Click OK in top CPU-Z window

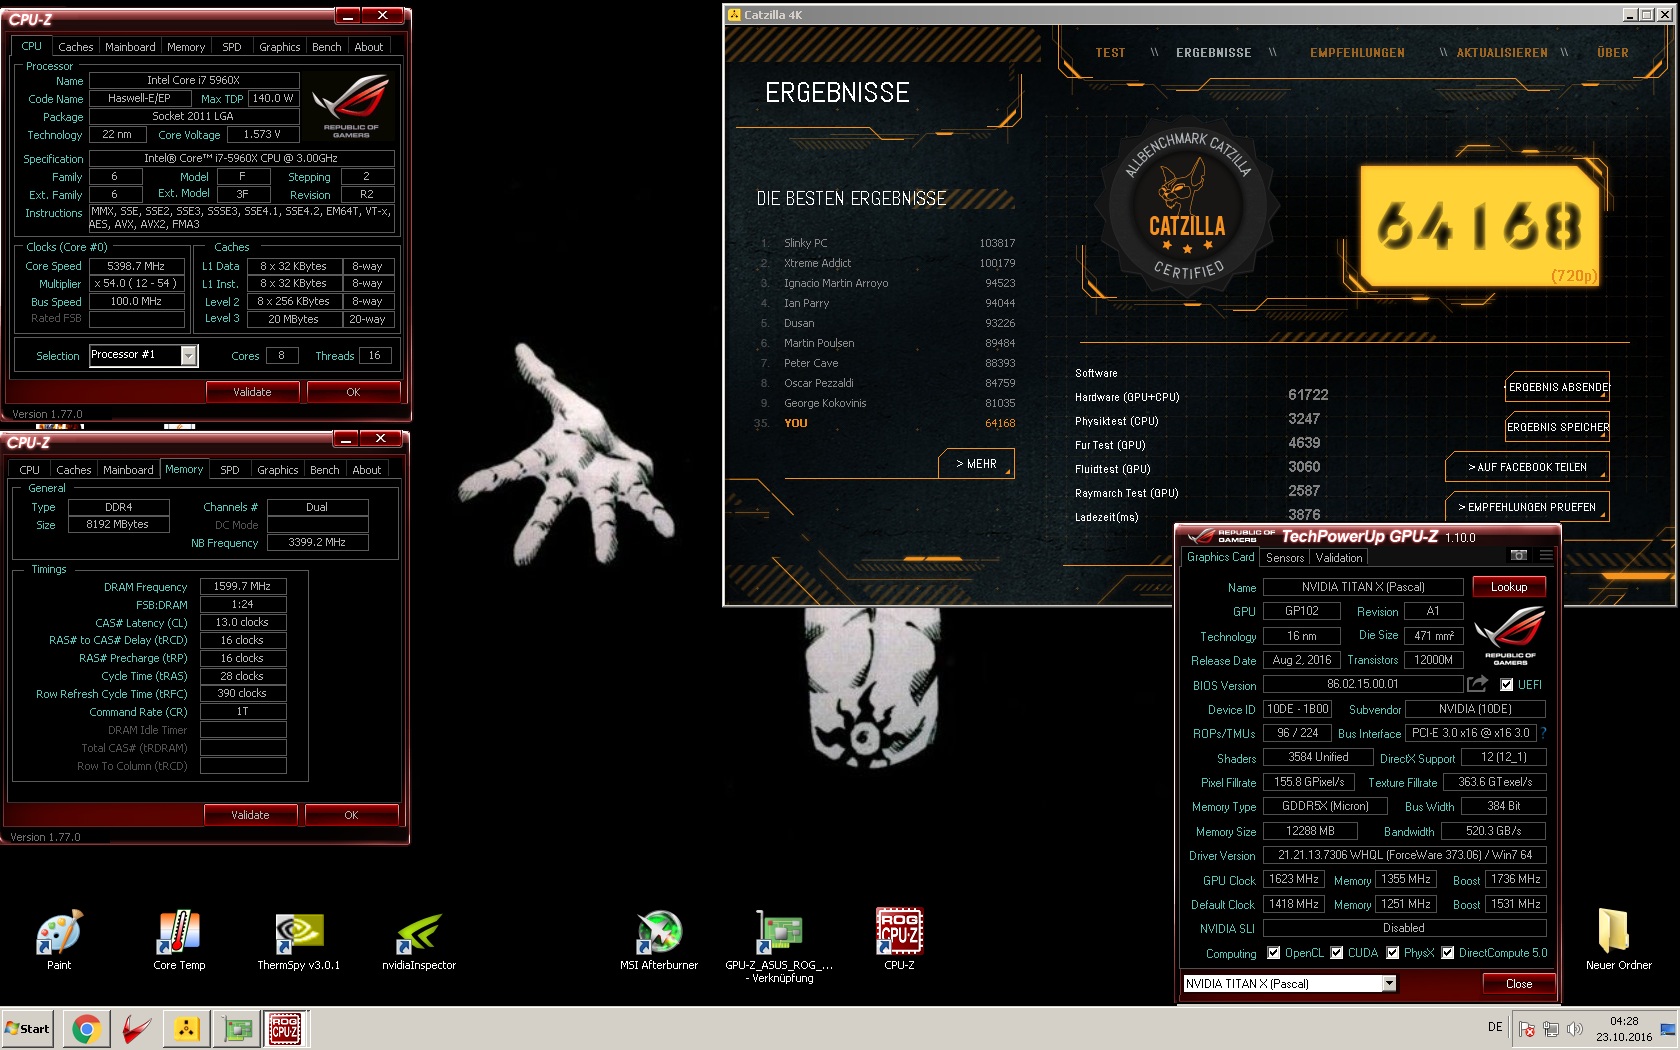pos(353,392)
